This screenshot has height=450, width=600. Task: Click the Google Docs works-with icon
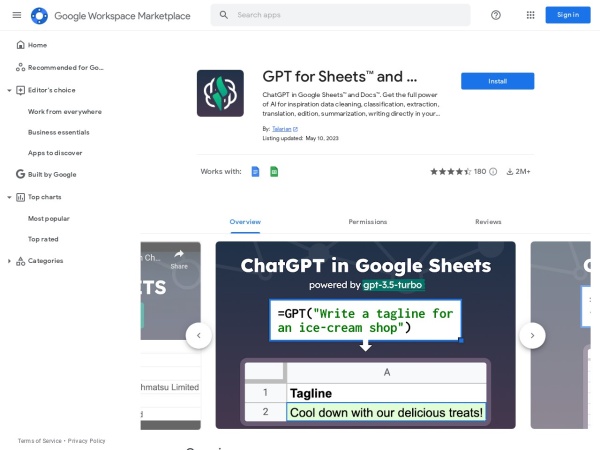tap(255, 171)
